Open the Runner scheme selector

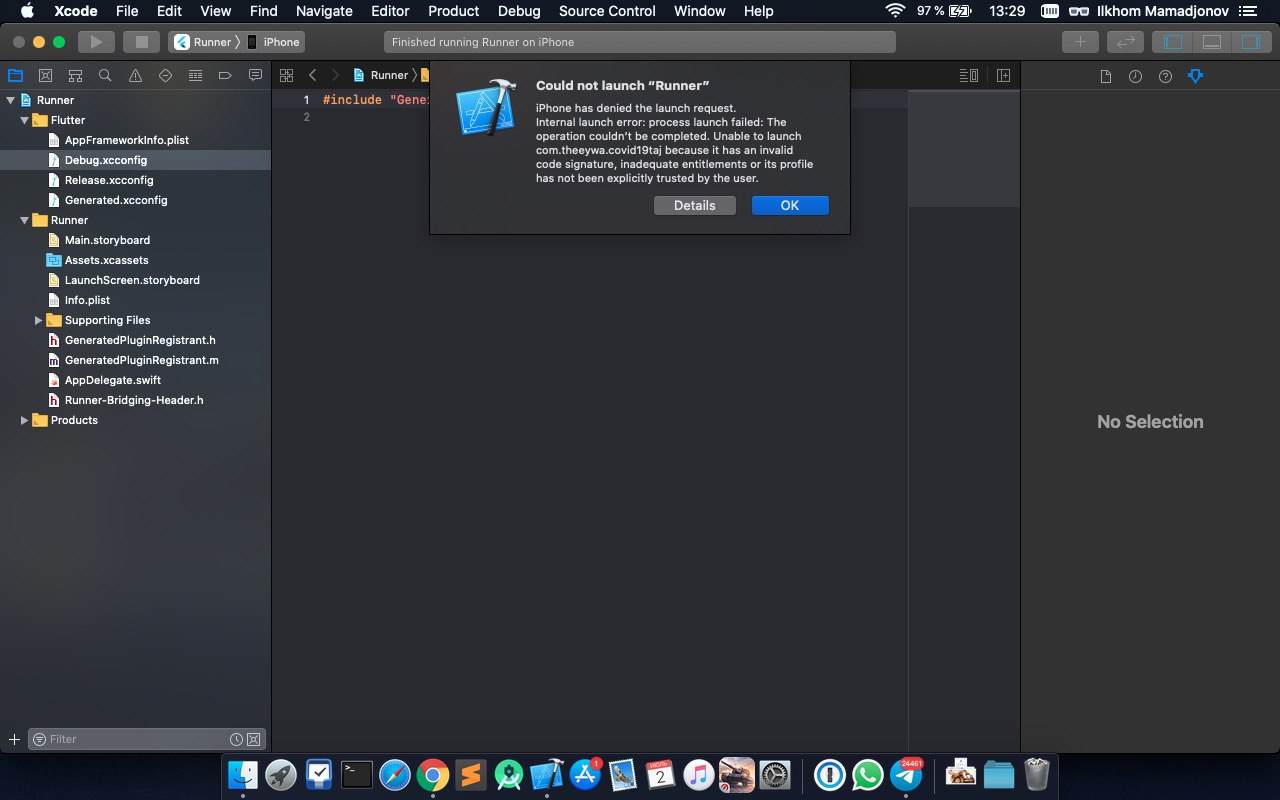coord(203,42)
